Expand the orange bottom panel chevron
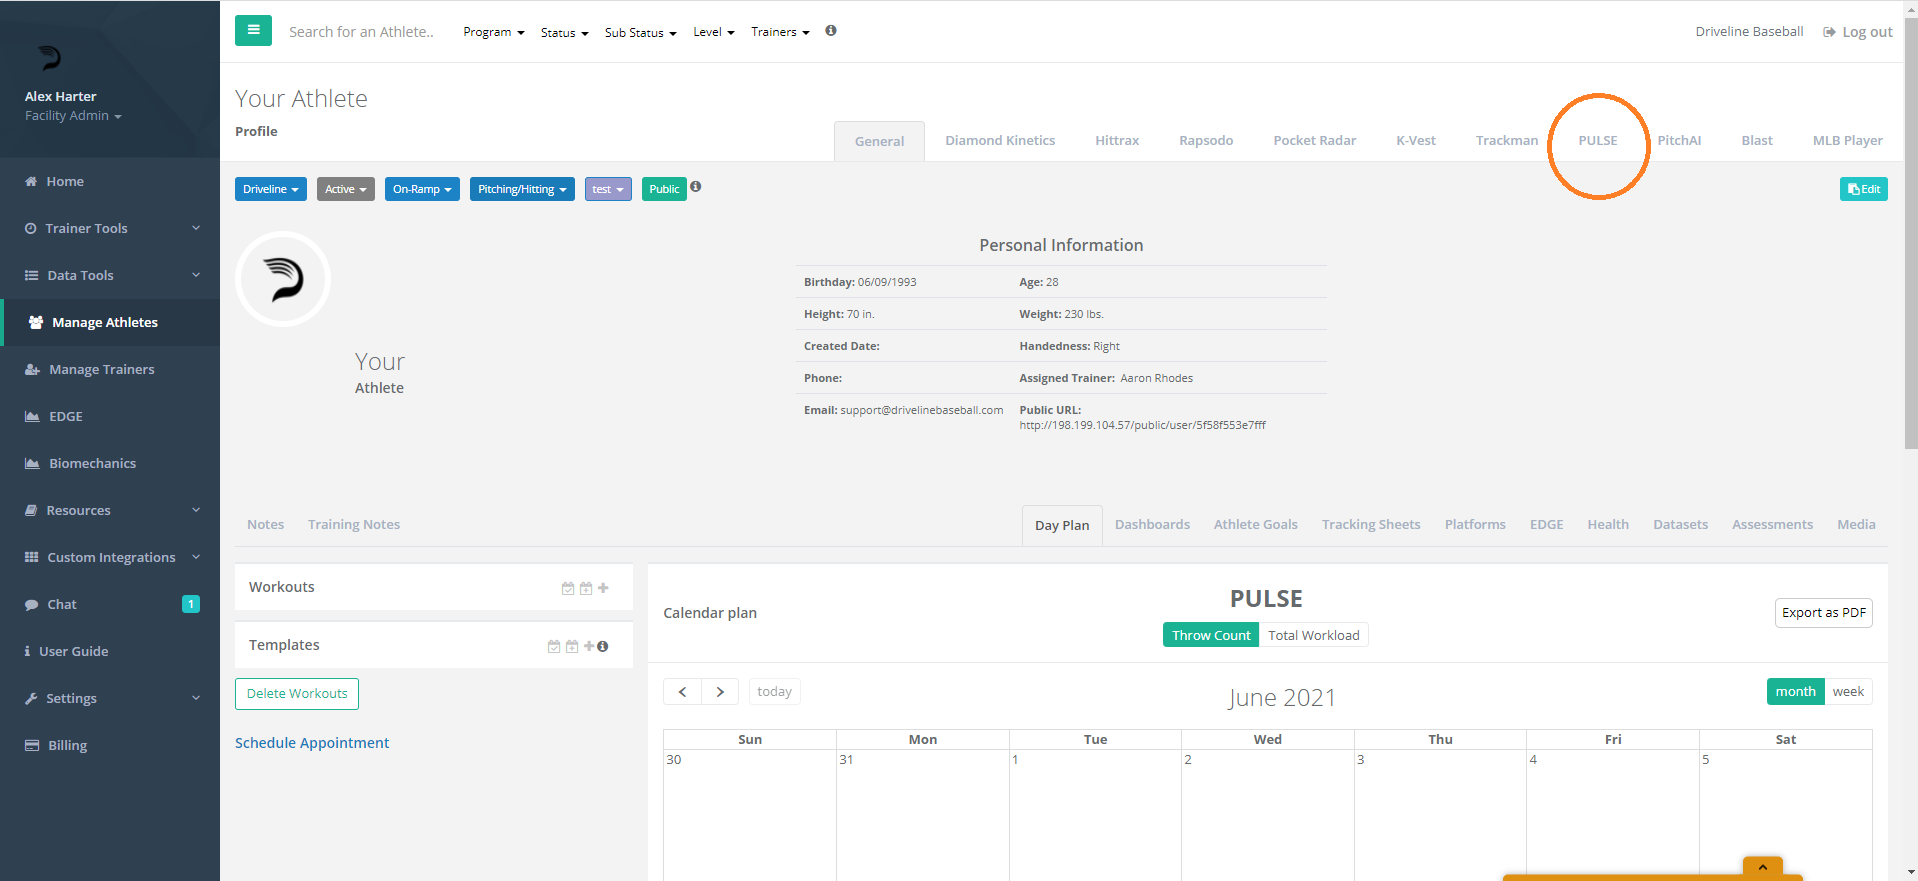1918x881 pixels. (1763, 867)
